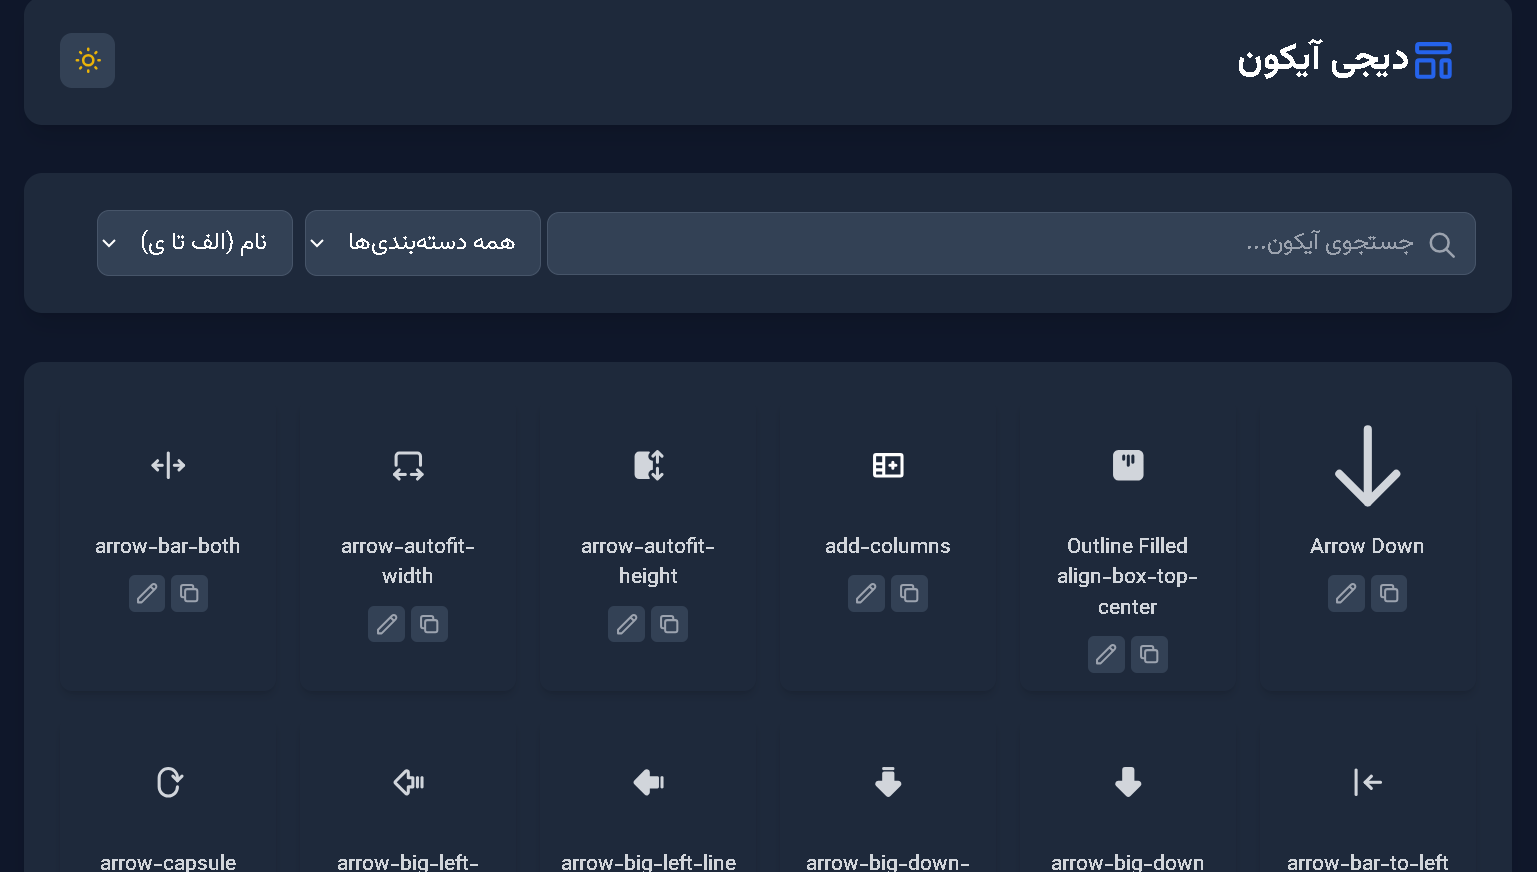Click the Digi Icon site title
1537x872 pixels.
coord(1322,61)
